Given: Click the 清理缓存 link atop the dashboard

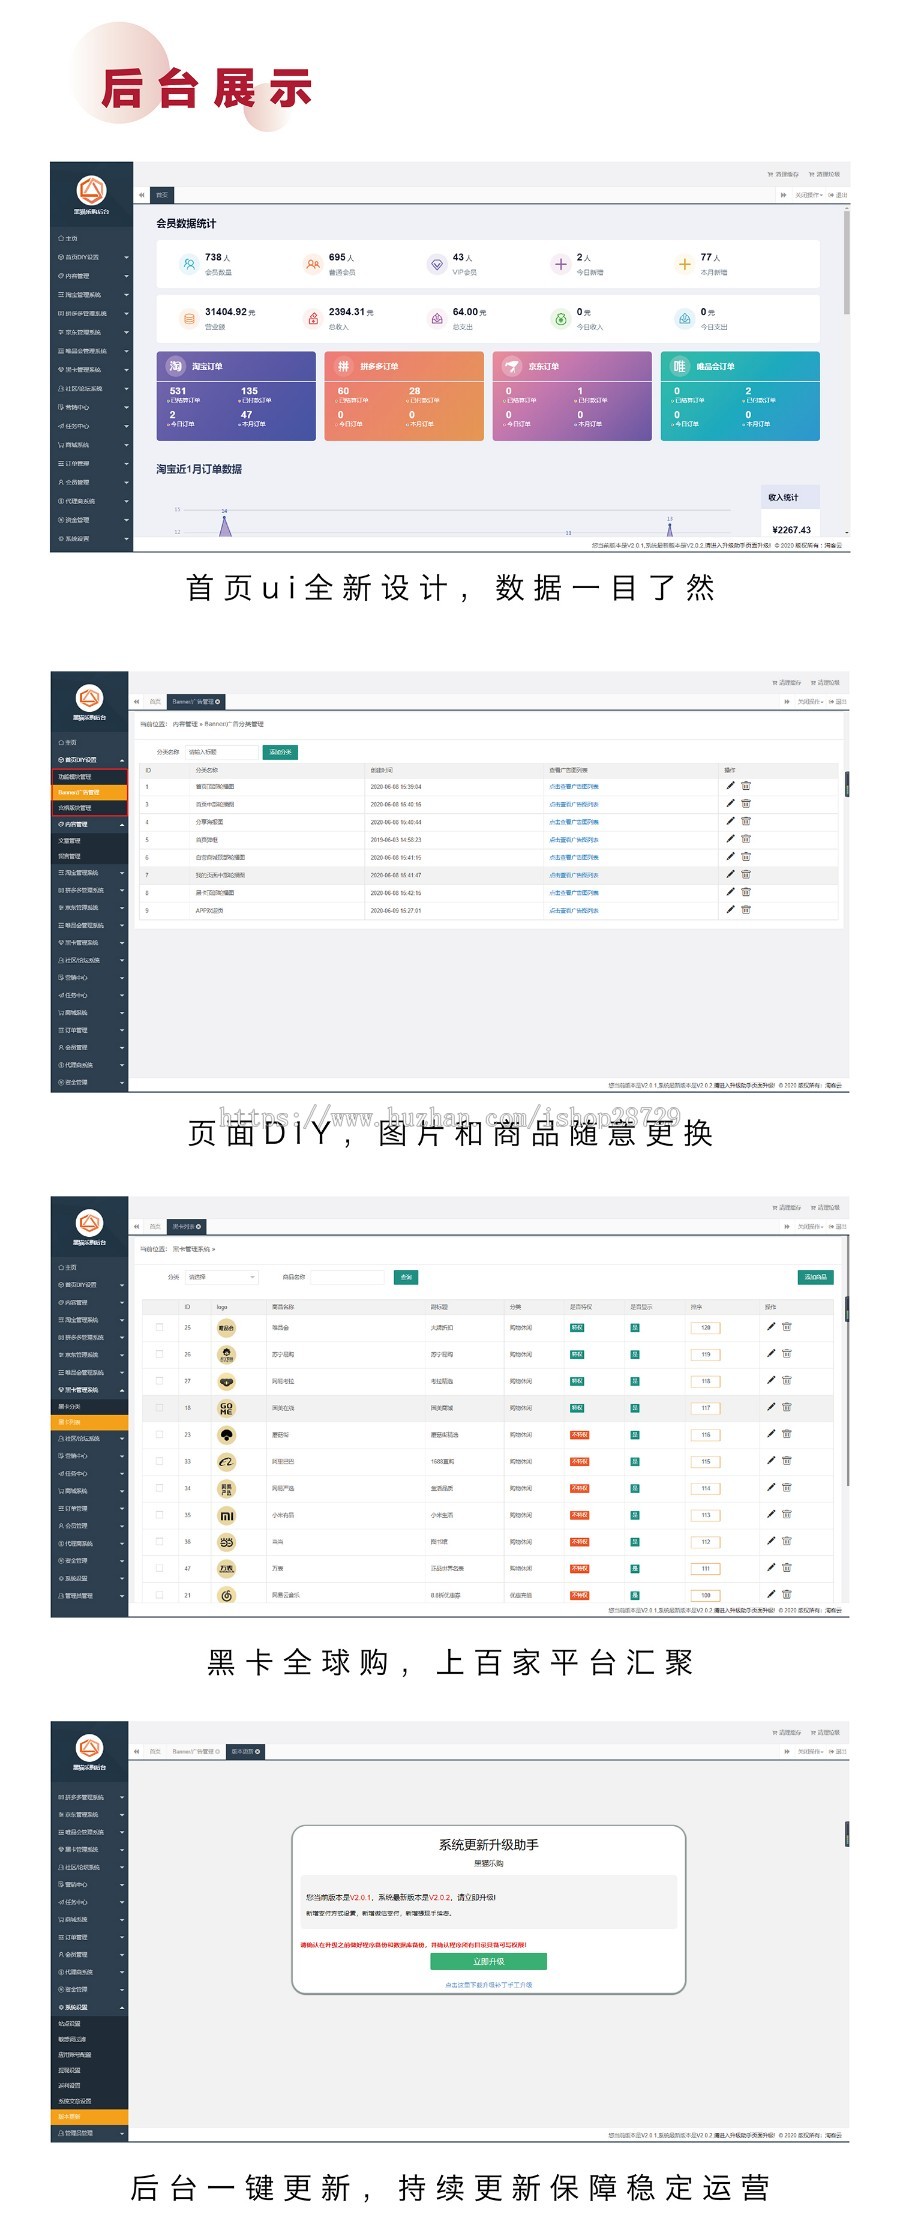Looking at the screenshot, I should coord(783,174).
